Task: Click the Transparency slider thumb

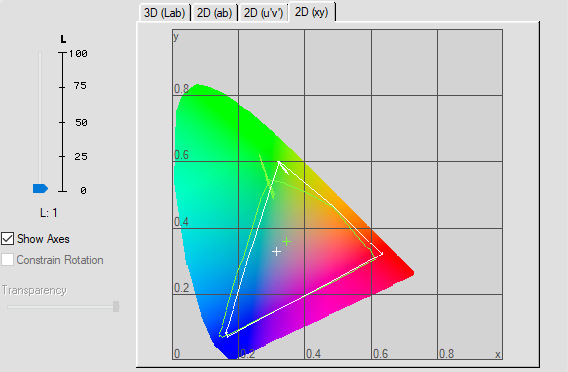Action: pyautogui.click(x=116, y=306)
